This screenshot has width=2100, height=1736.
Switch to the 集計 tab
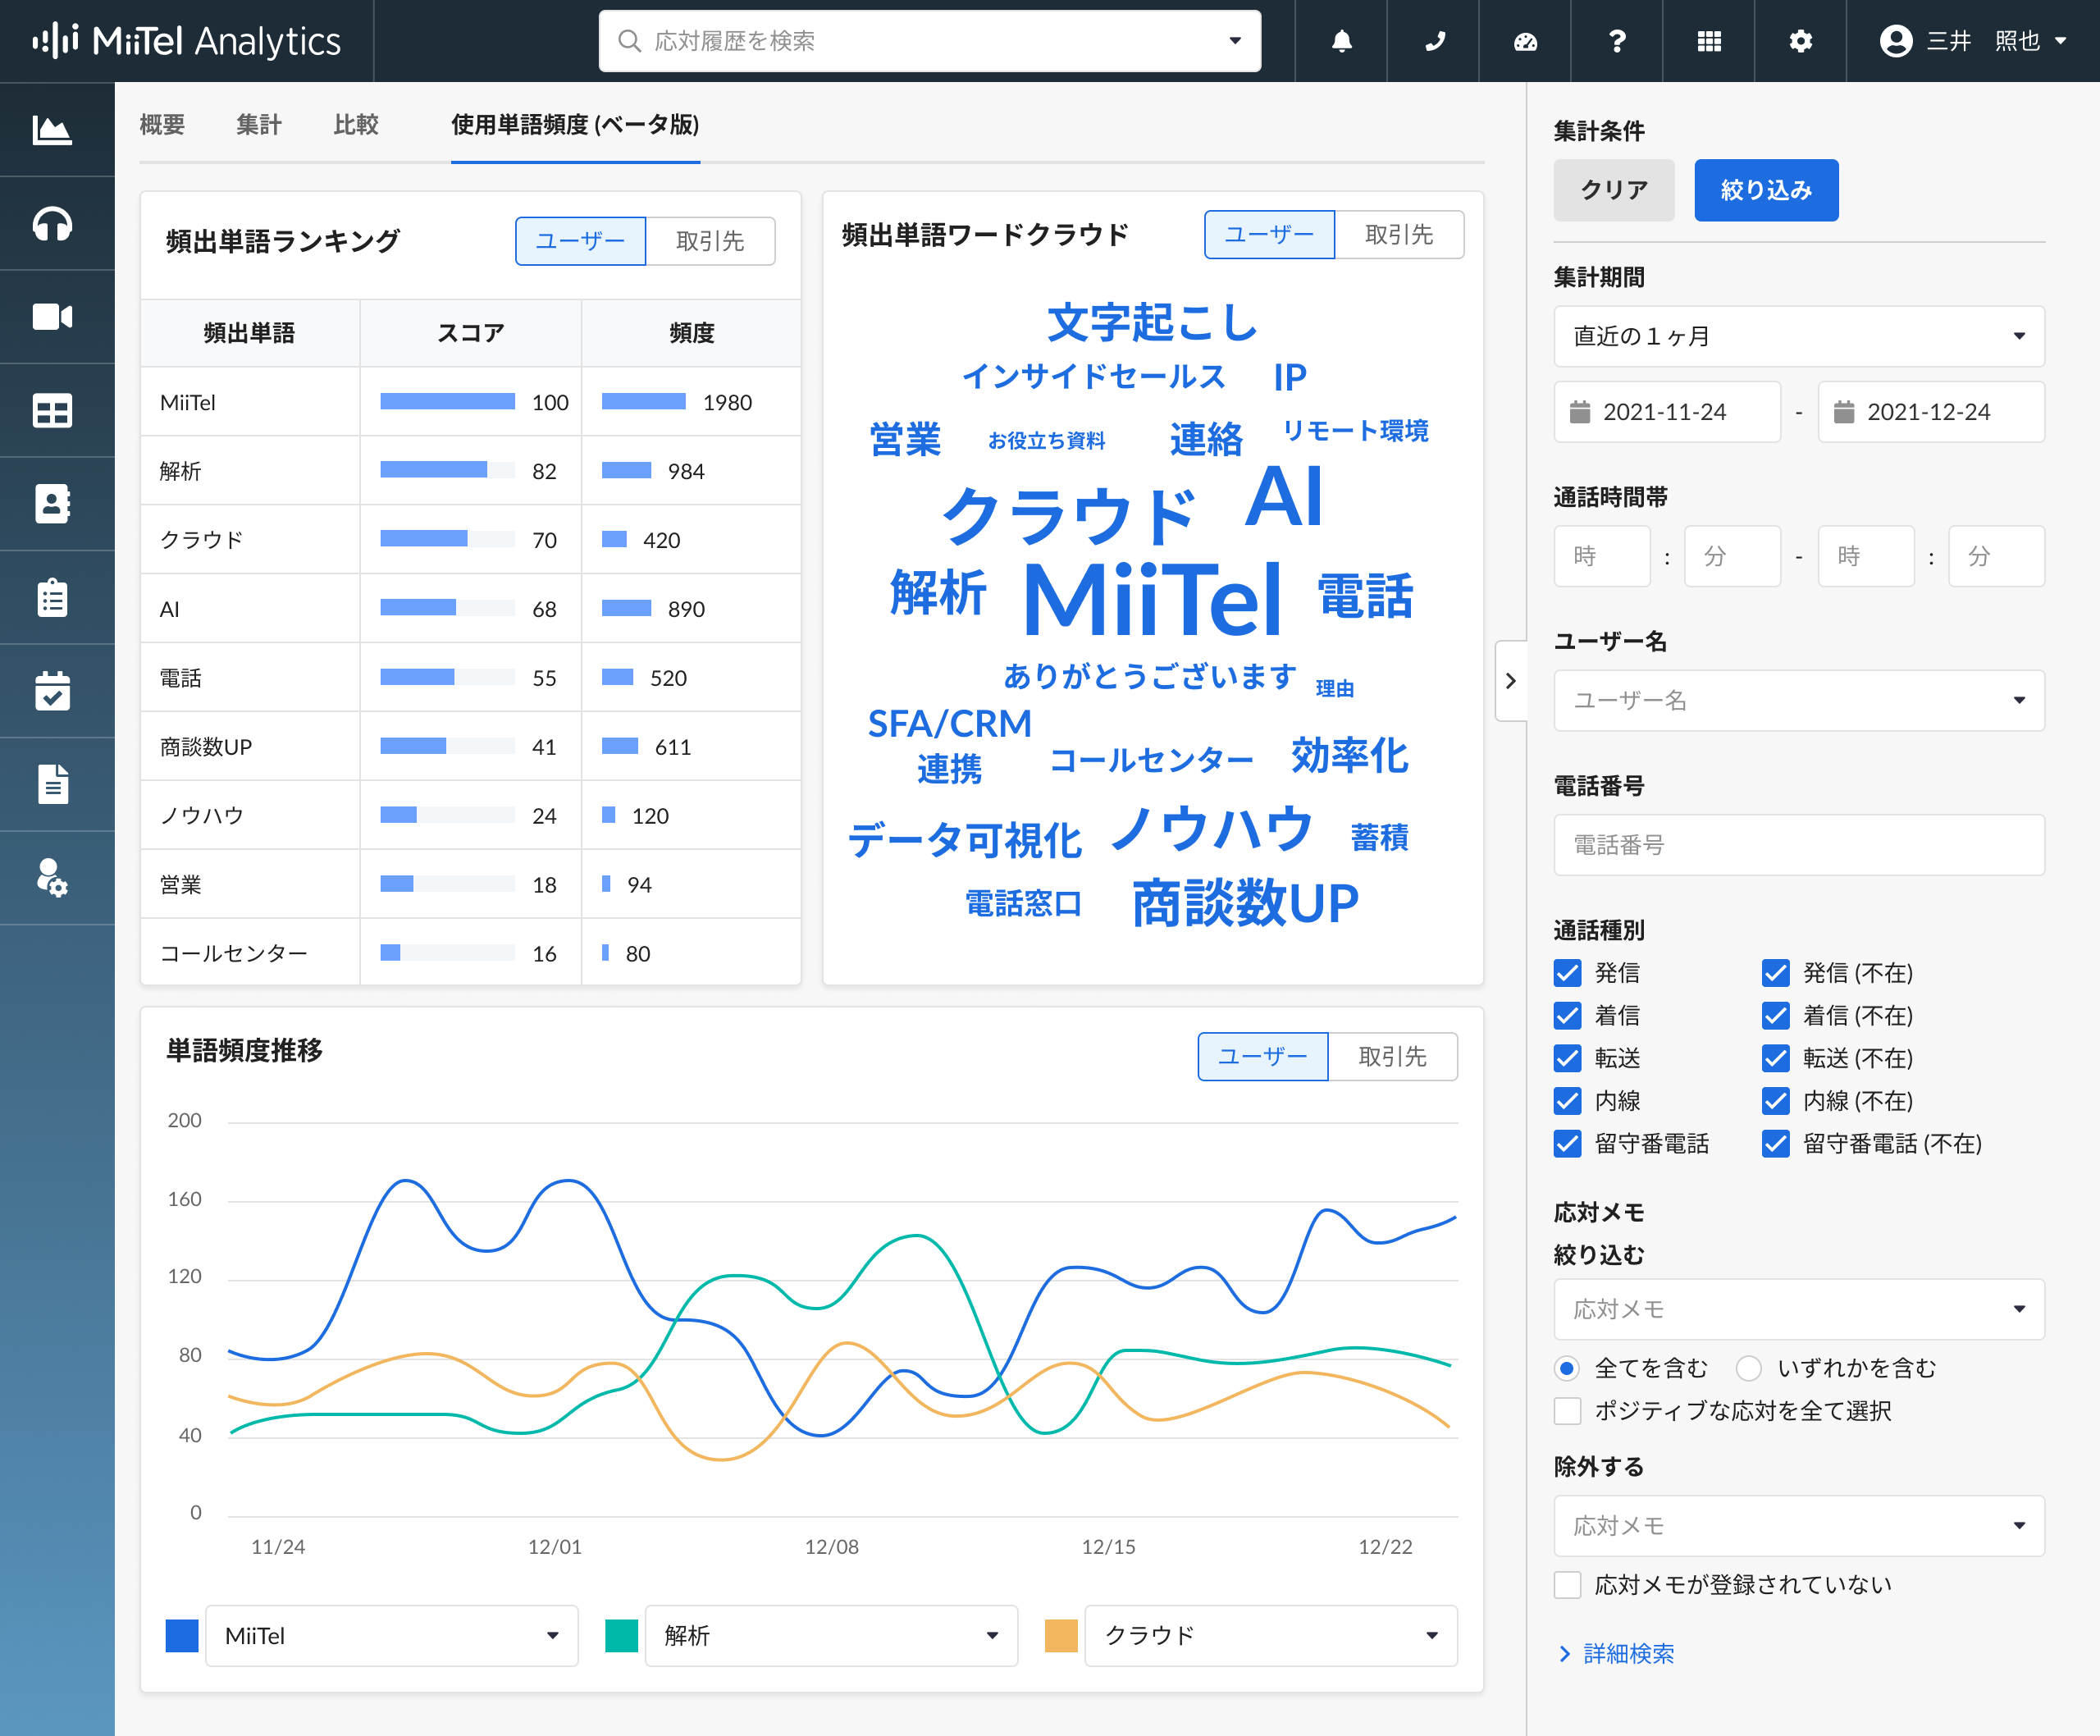pos(259,125)
